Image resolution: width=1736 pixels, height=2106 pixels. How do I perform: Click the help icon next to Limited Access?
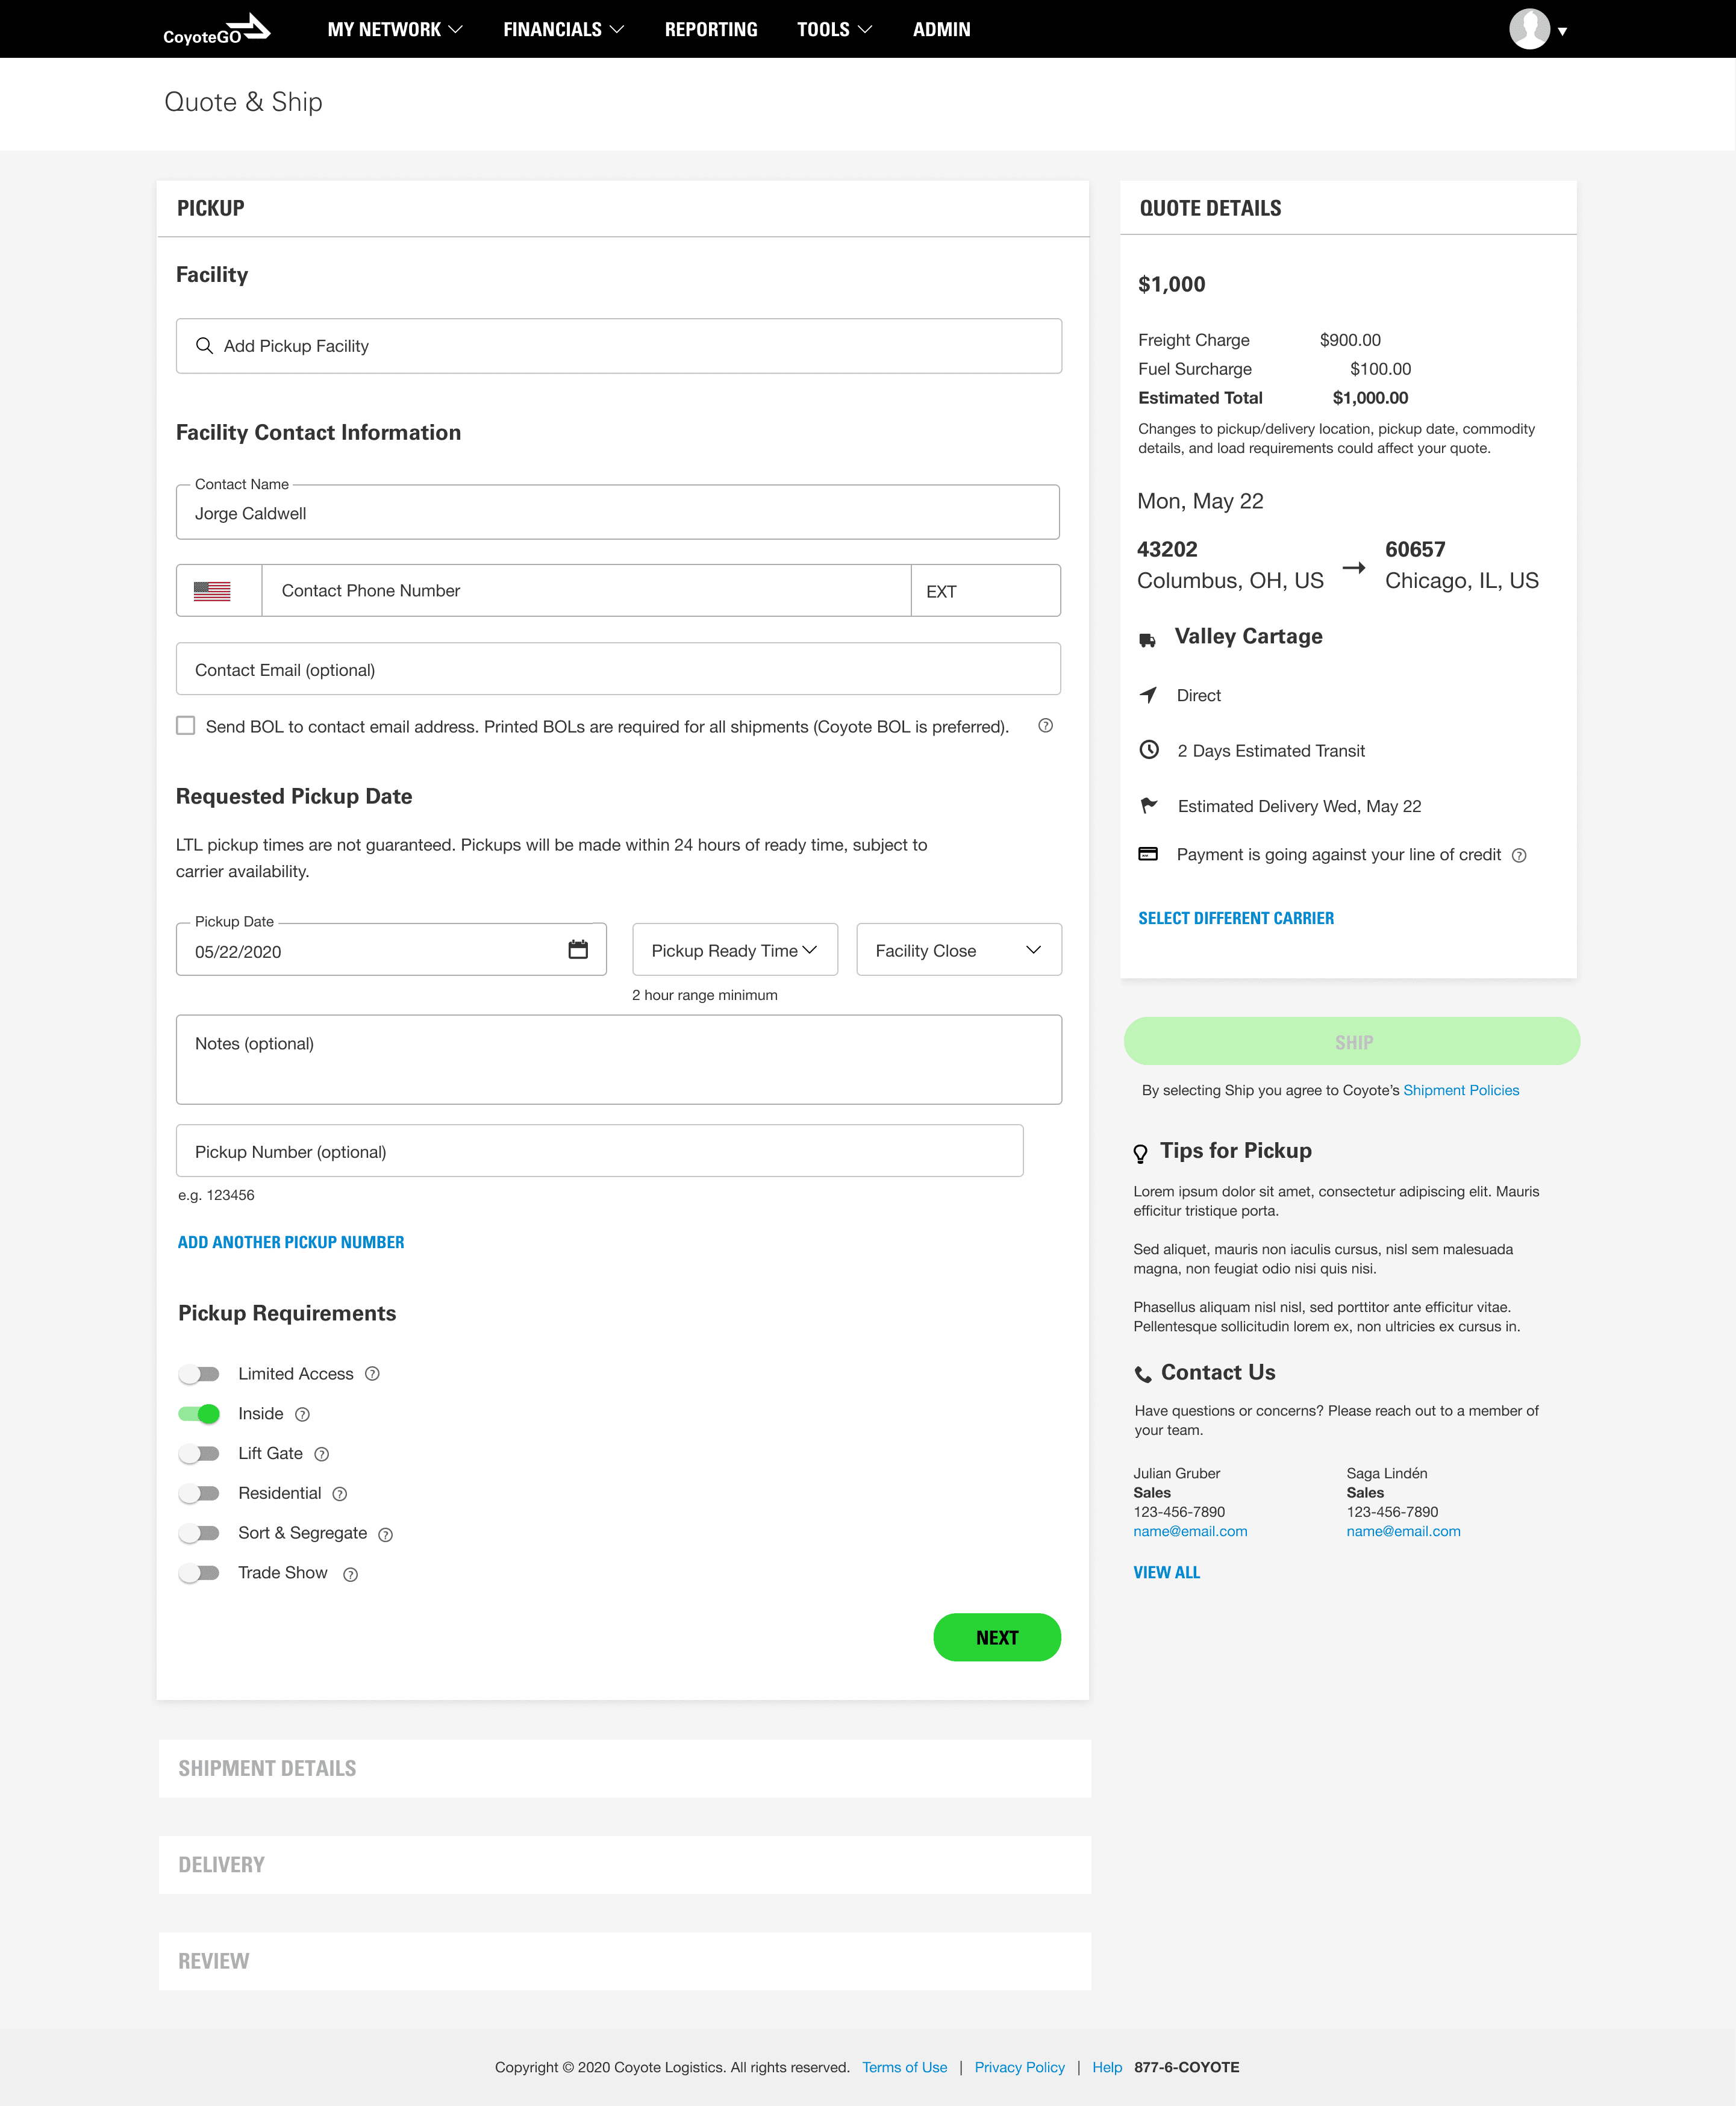(x=372, y=1374)
